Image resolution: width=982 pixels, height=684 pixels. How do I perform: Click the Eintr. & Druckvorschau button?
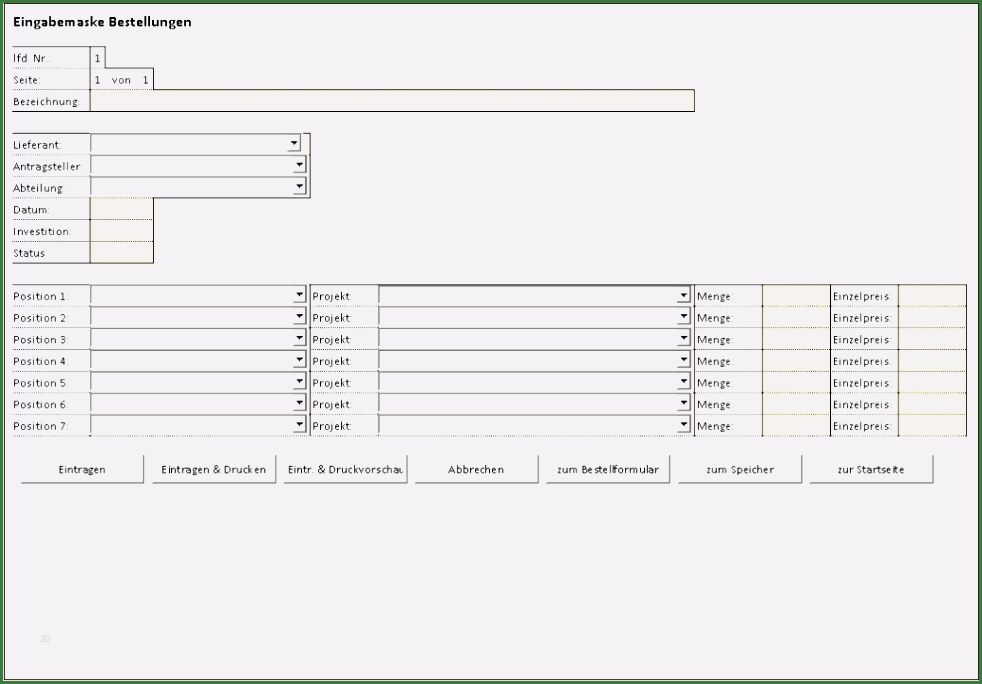pos(345,469)
